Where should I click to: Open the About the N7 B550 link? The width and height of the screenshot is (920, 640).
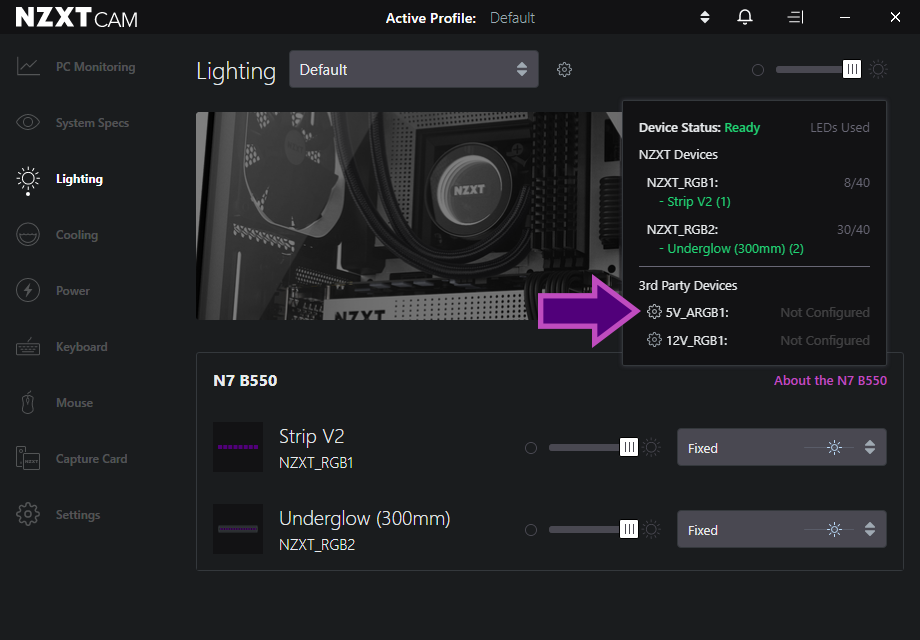point(830,380)
